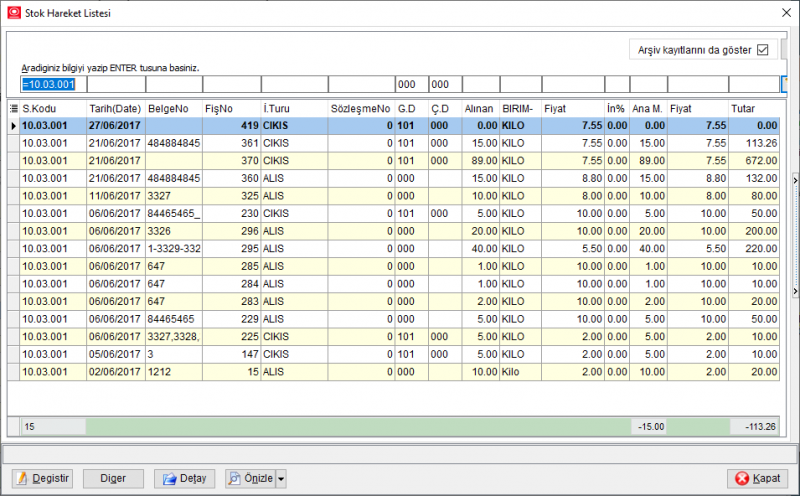Click the Önizle preview magnifier button
Screen dimensions: 800x496
[250, 478]
